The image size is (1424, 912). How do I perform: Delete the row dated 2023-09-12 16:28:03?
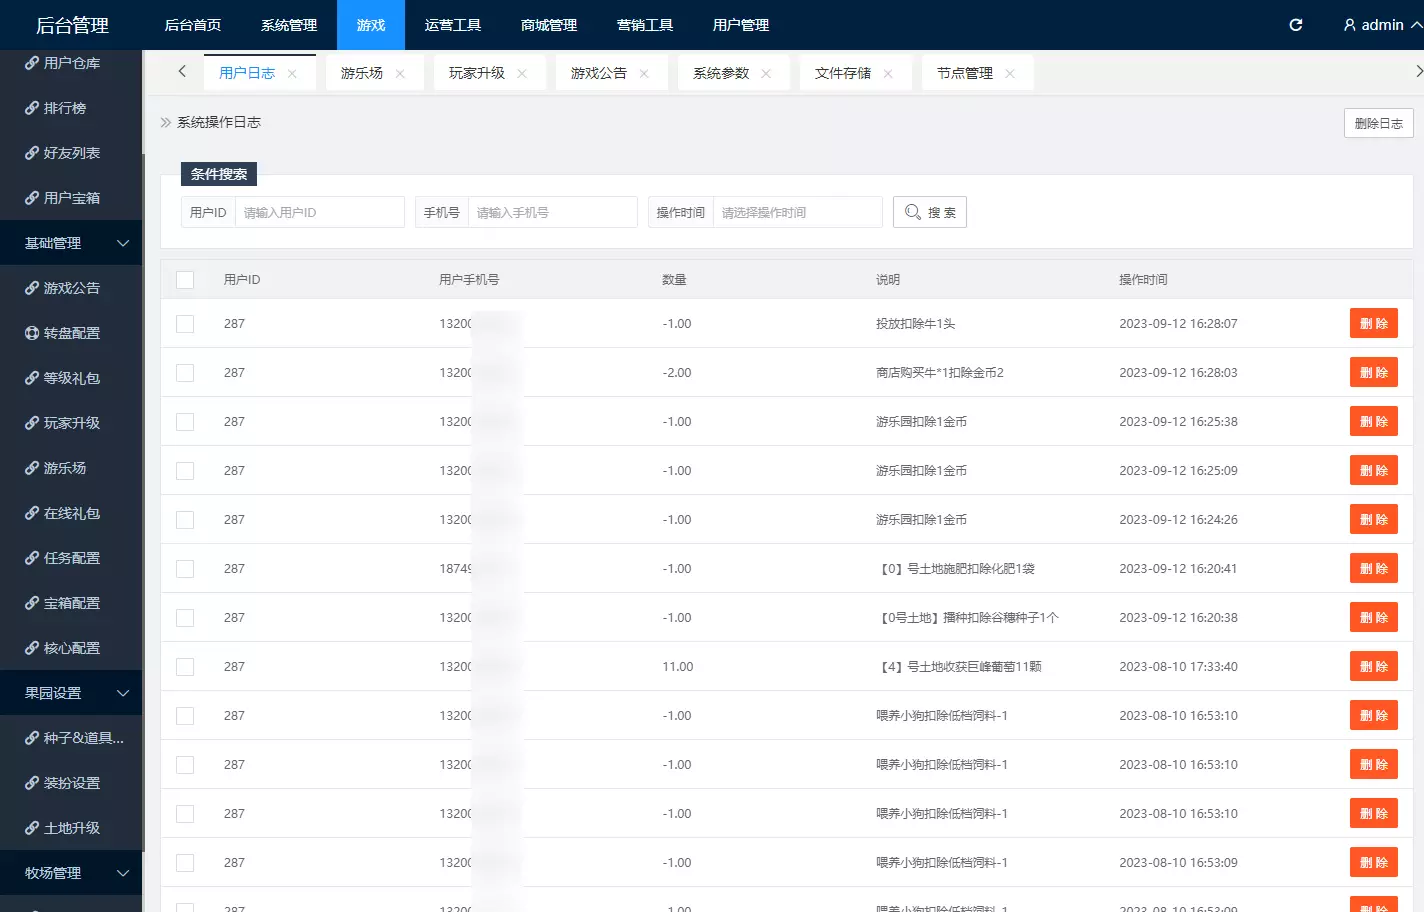[1374, 373]
